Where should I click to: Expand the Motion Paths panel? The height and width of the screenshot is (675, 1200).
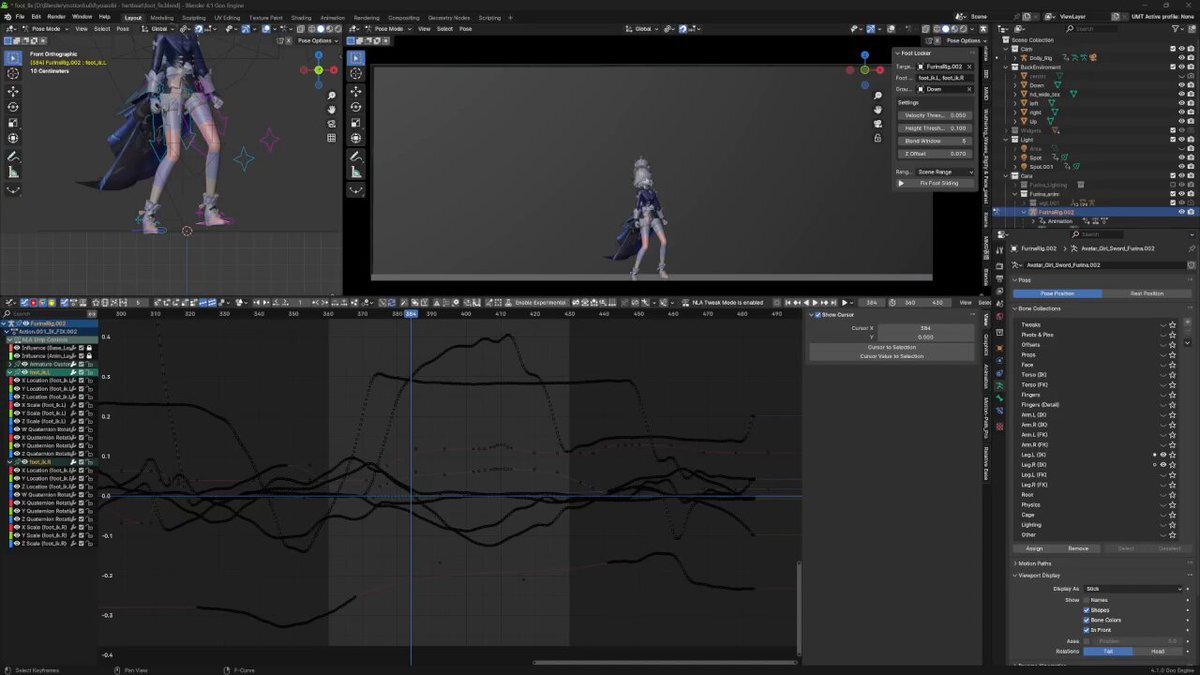tap(1036, 563)
